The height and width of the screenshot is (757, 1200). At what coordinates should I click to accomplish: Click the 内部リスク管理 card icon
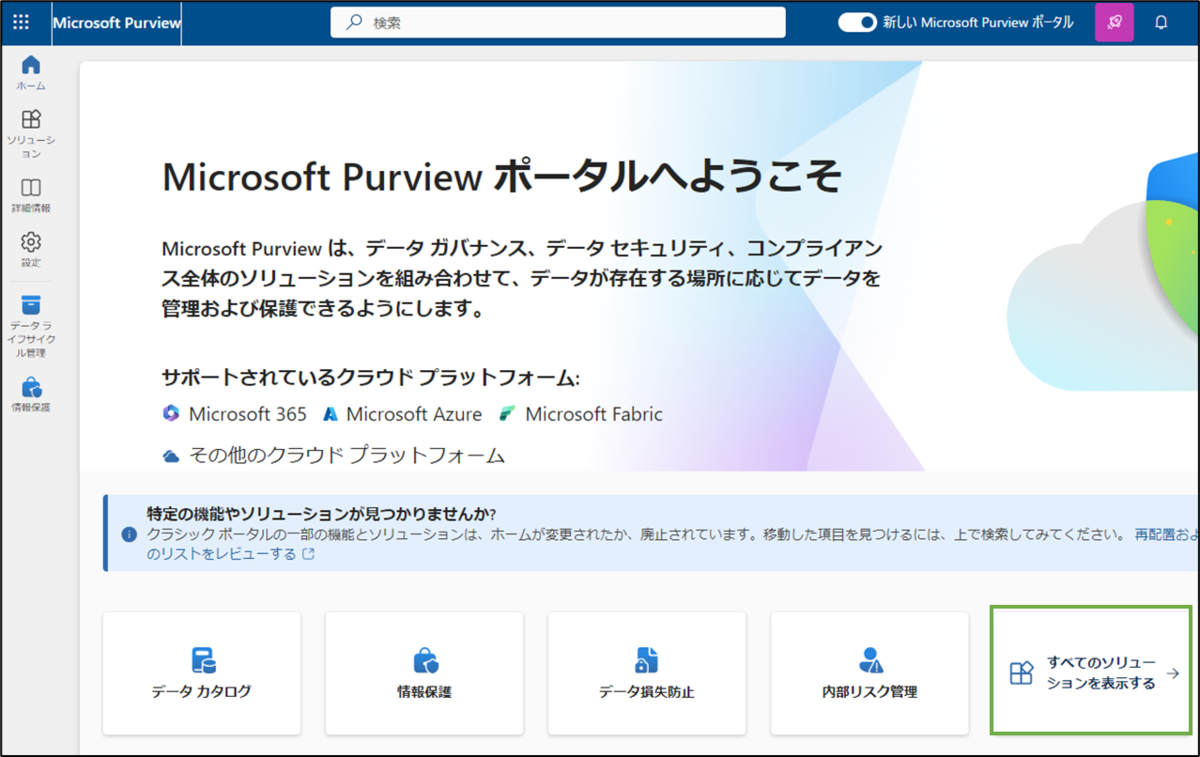click(870, 660)
